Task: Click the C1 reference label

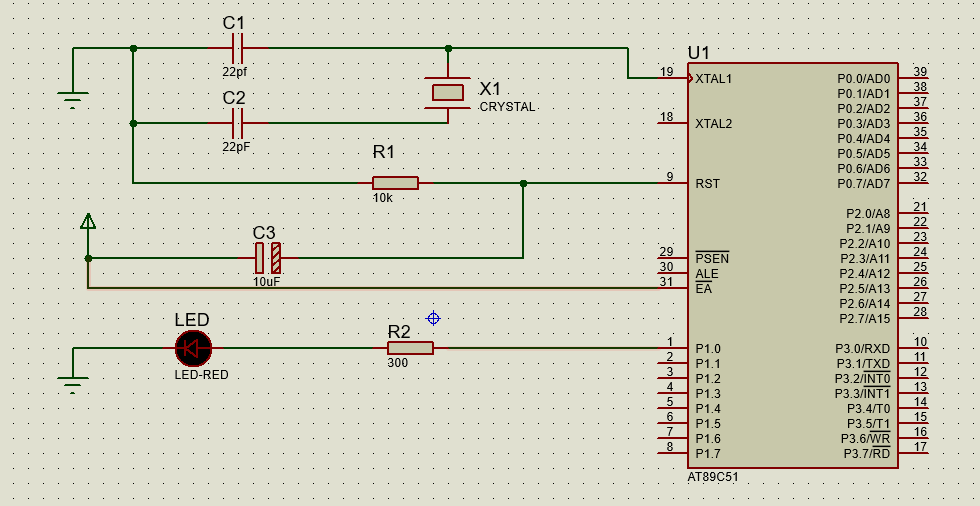Action: click(234, 23)
